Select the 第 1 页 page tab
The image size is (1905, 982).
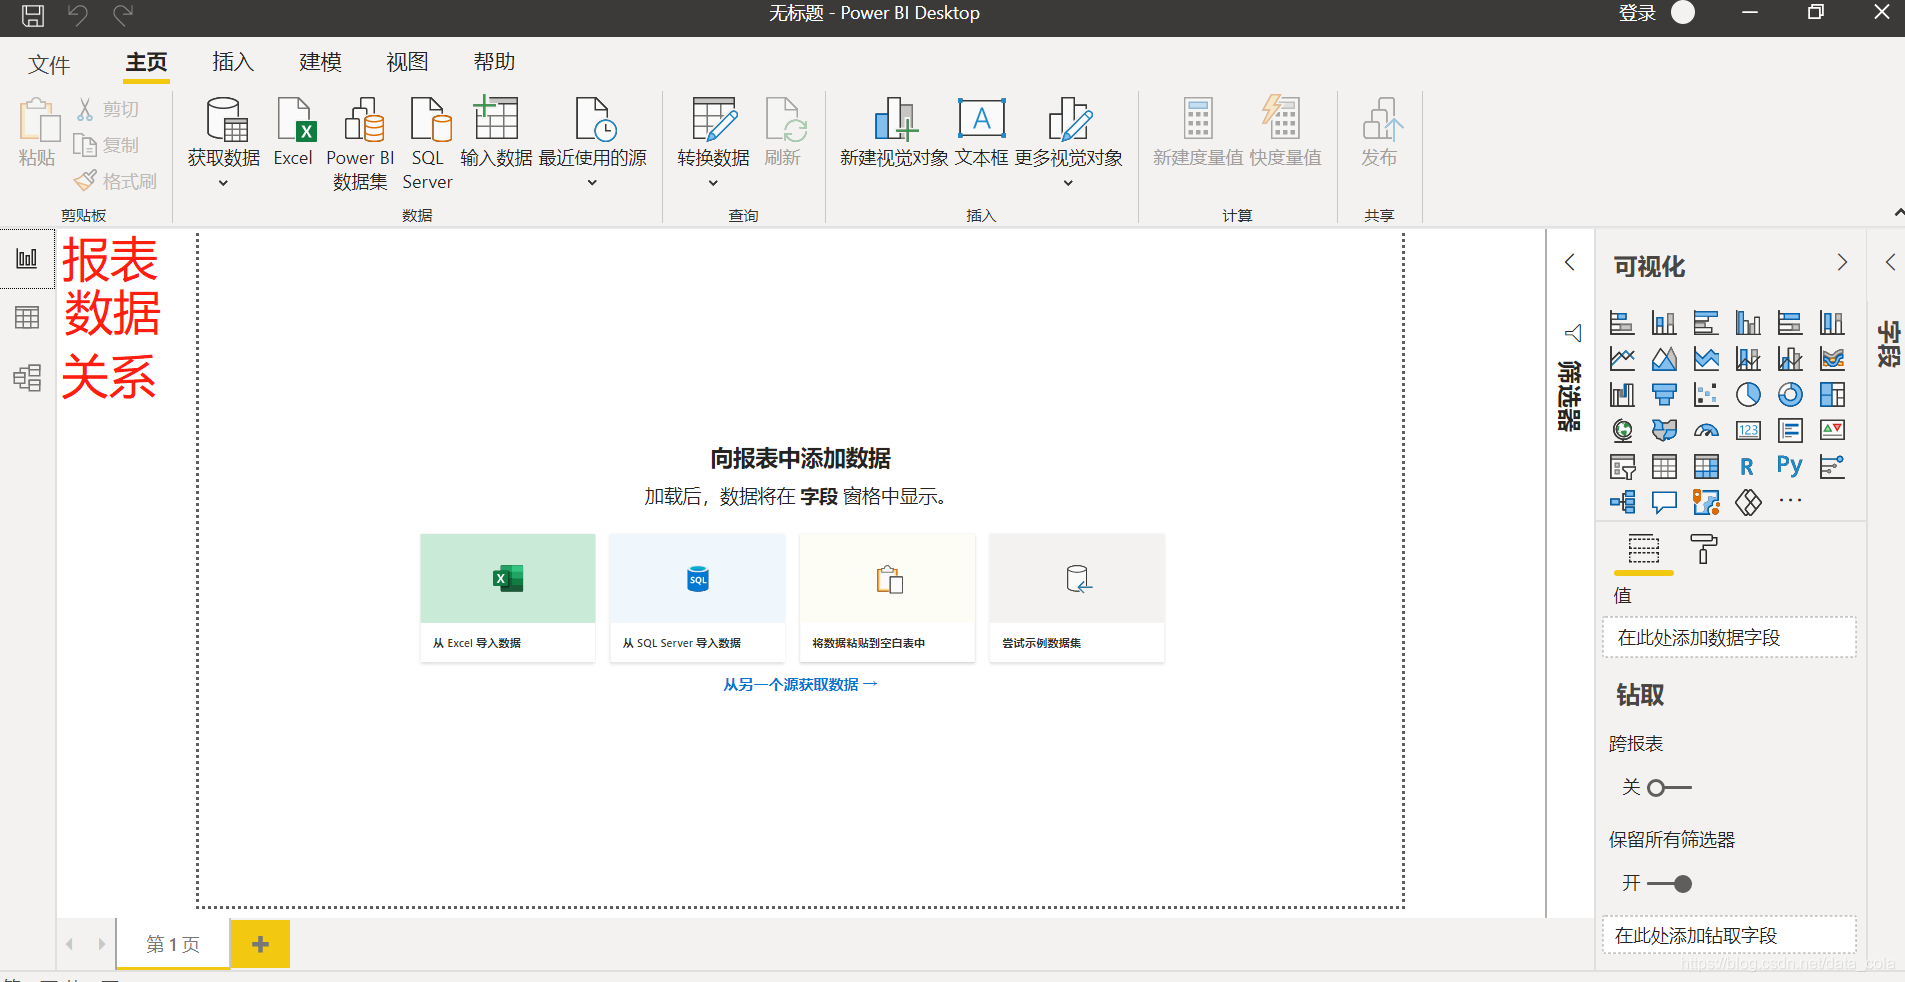point(173,944)
